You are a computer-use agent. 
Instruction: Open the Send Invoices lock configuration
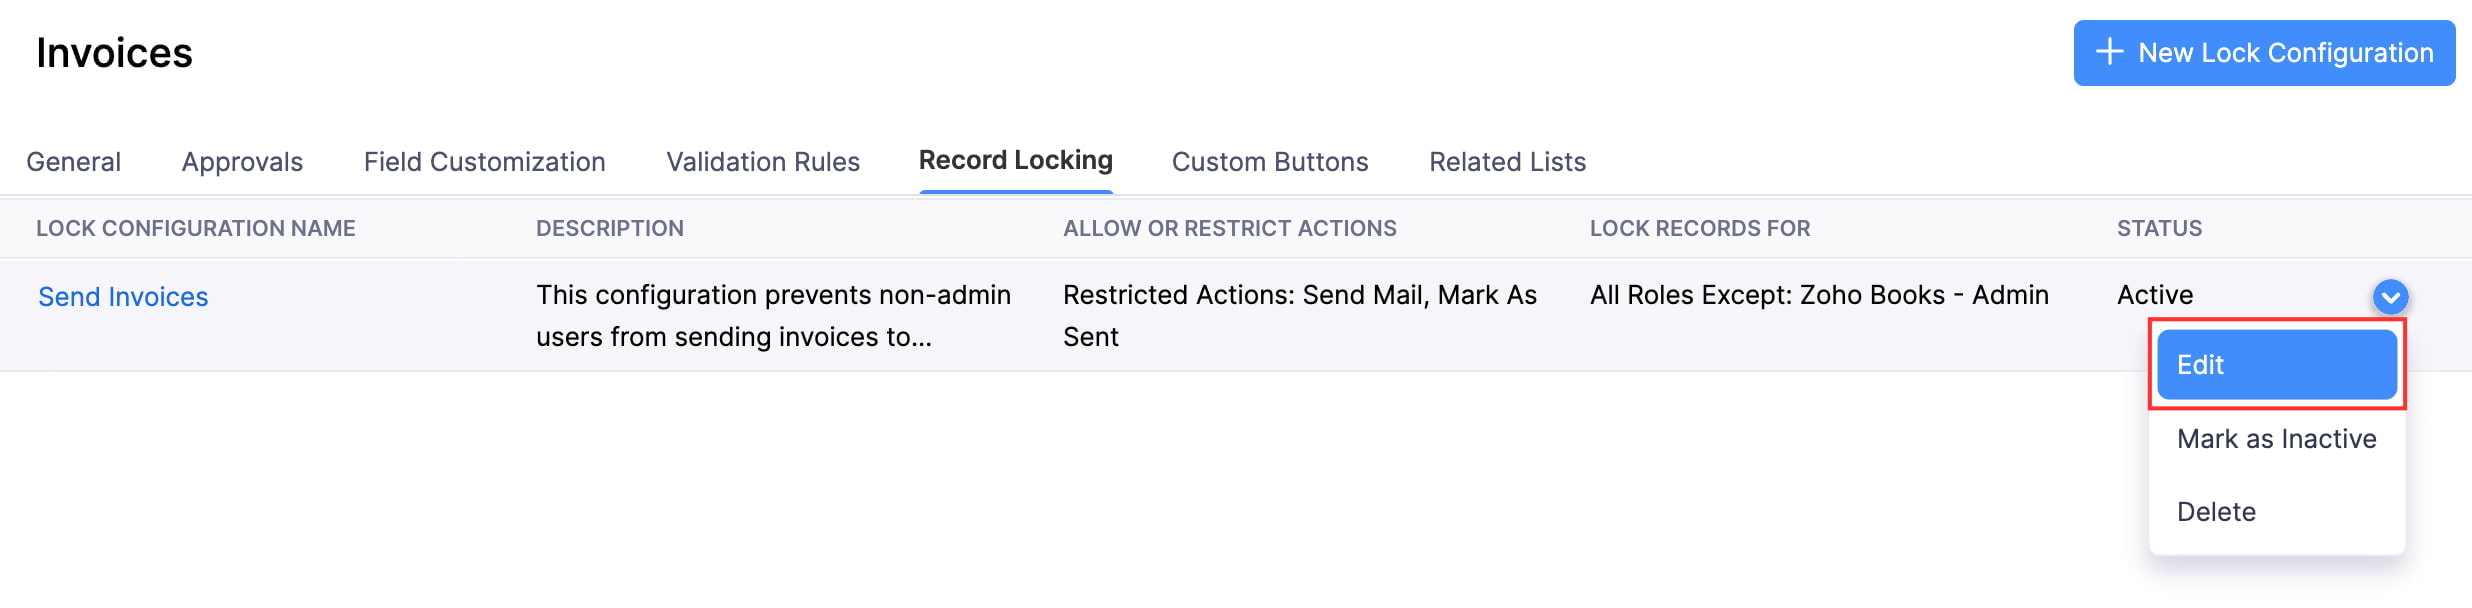[x=123, y=296]
